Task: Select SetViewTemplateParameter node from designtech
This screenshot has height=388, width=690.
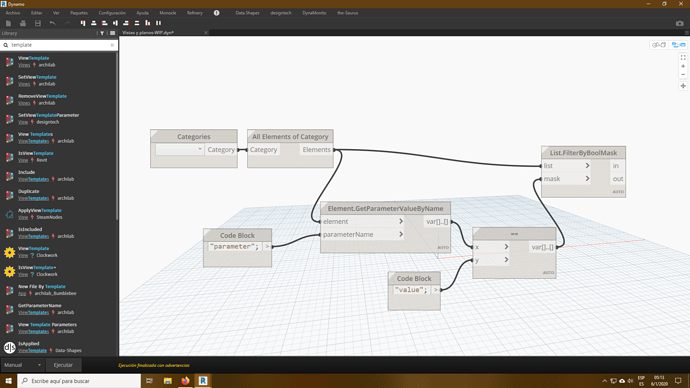Action: [x=48, y=115]
